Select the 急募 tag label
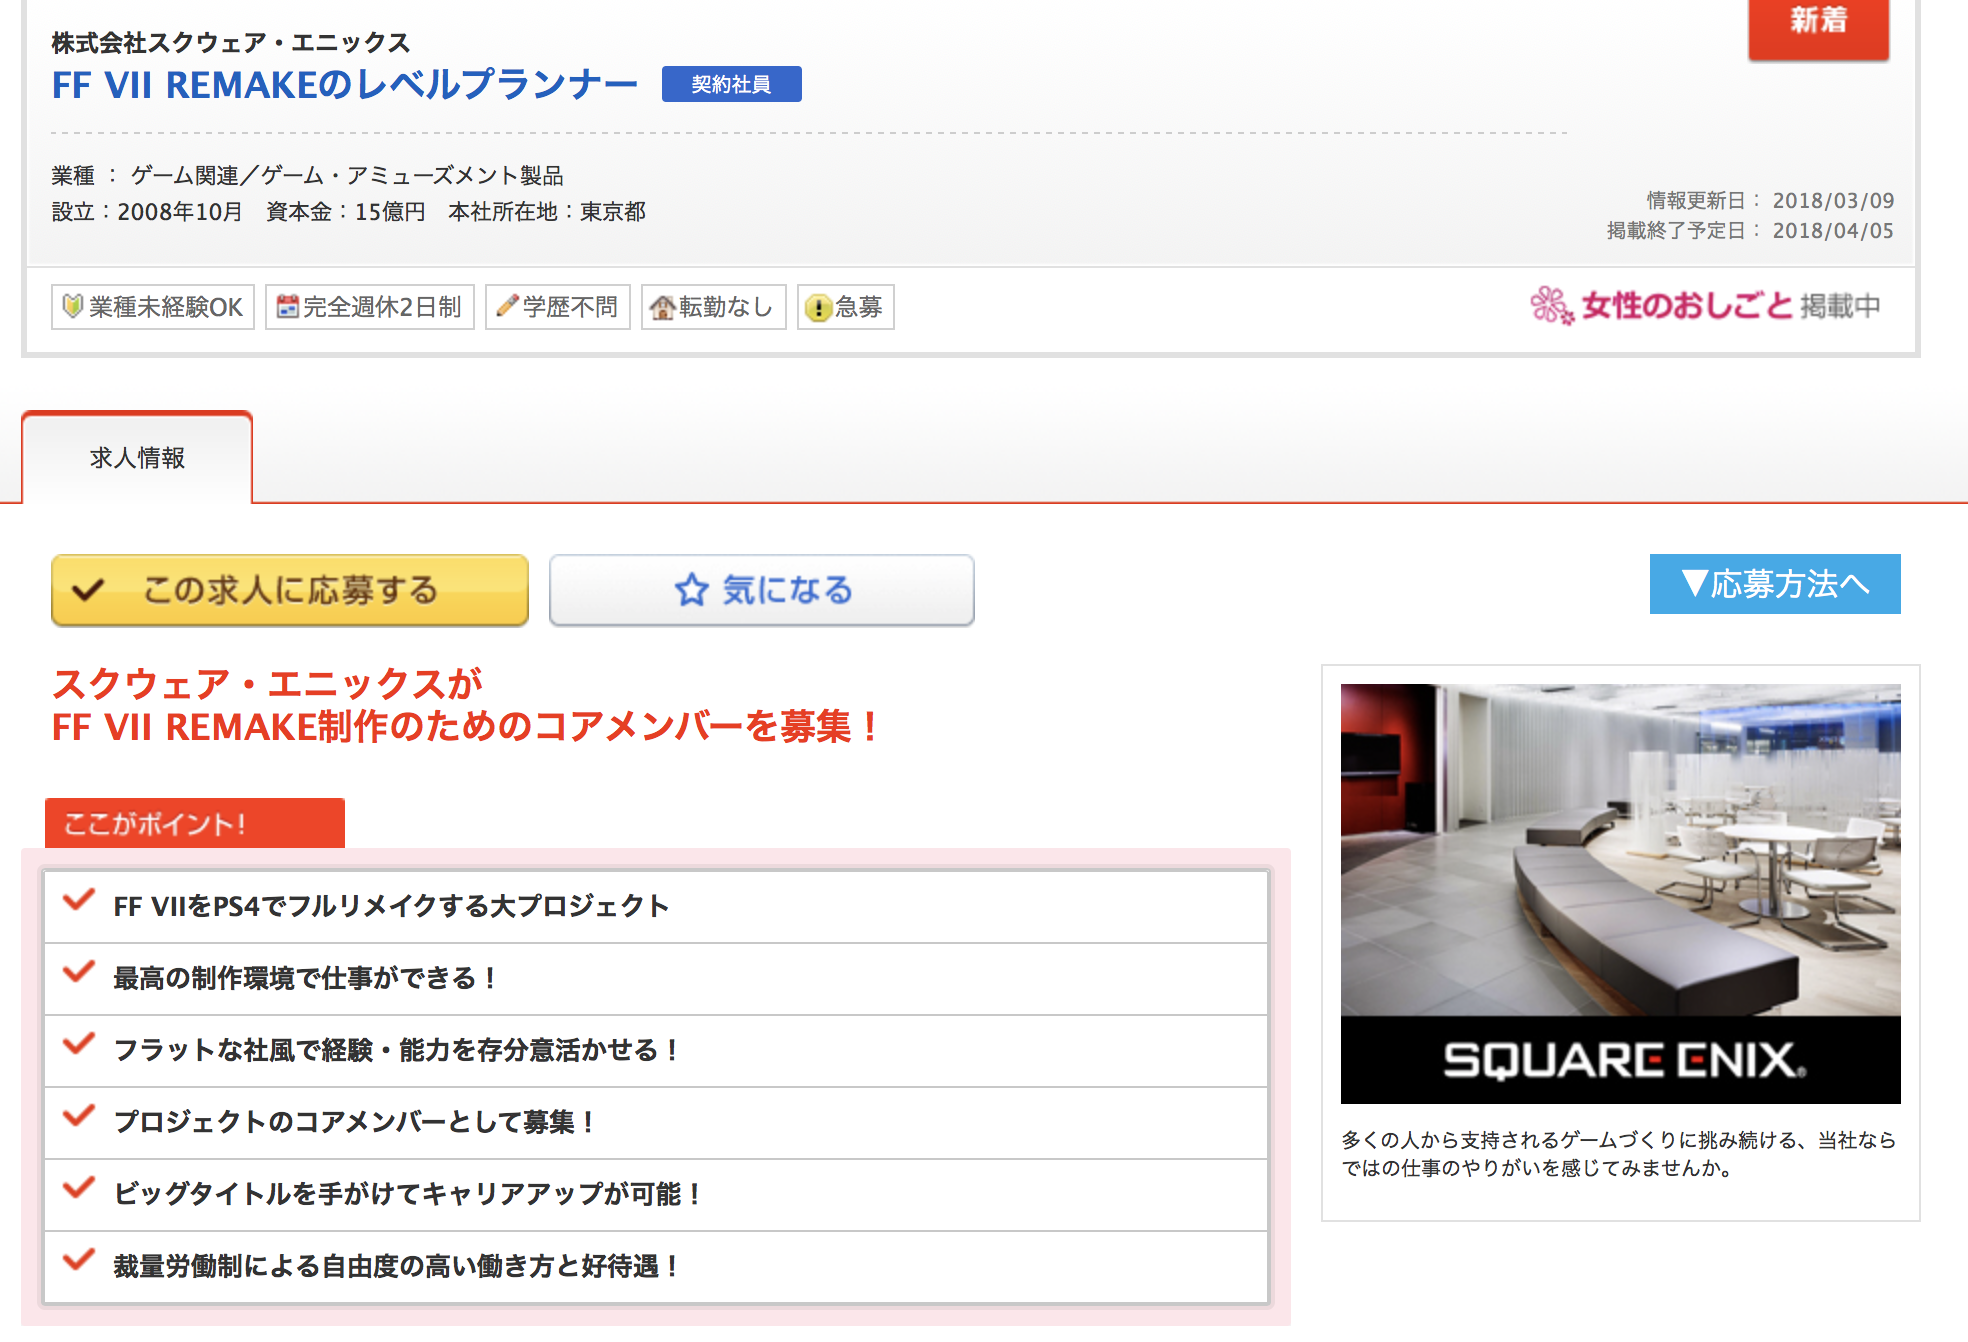The image size is (1968, 1342). pos(845,307)
